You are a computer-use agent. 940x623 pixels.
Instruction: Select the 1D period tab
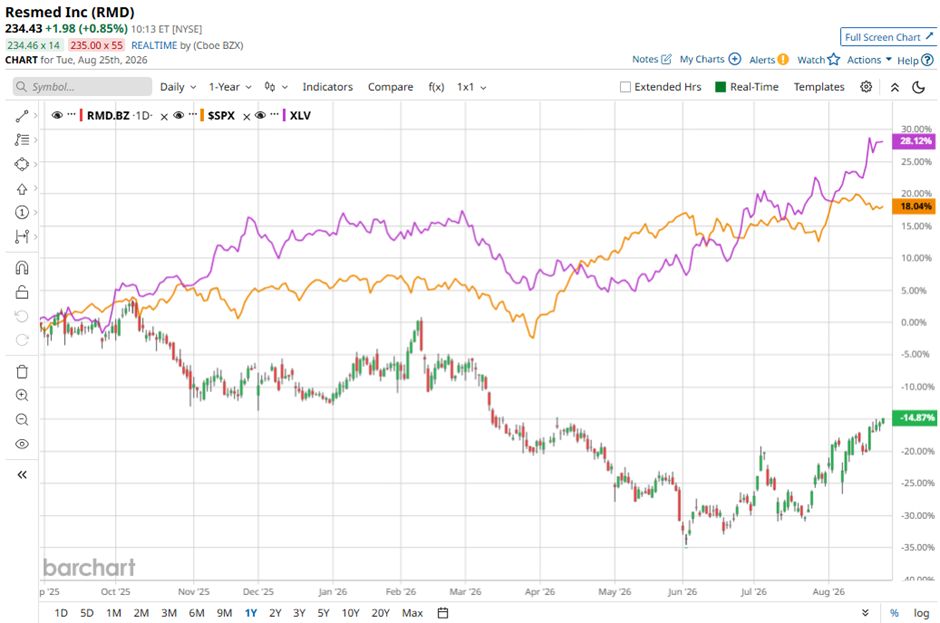[x=61, y=613]
